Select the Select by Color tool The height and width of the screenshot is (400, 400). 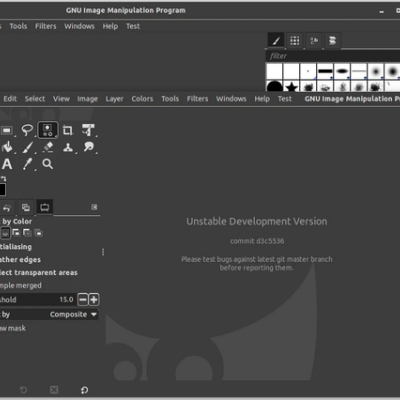coord(48,130)
